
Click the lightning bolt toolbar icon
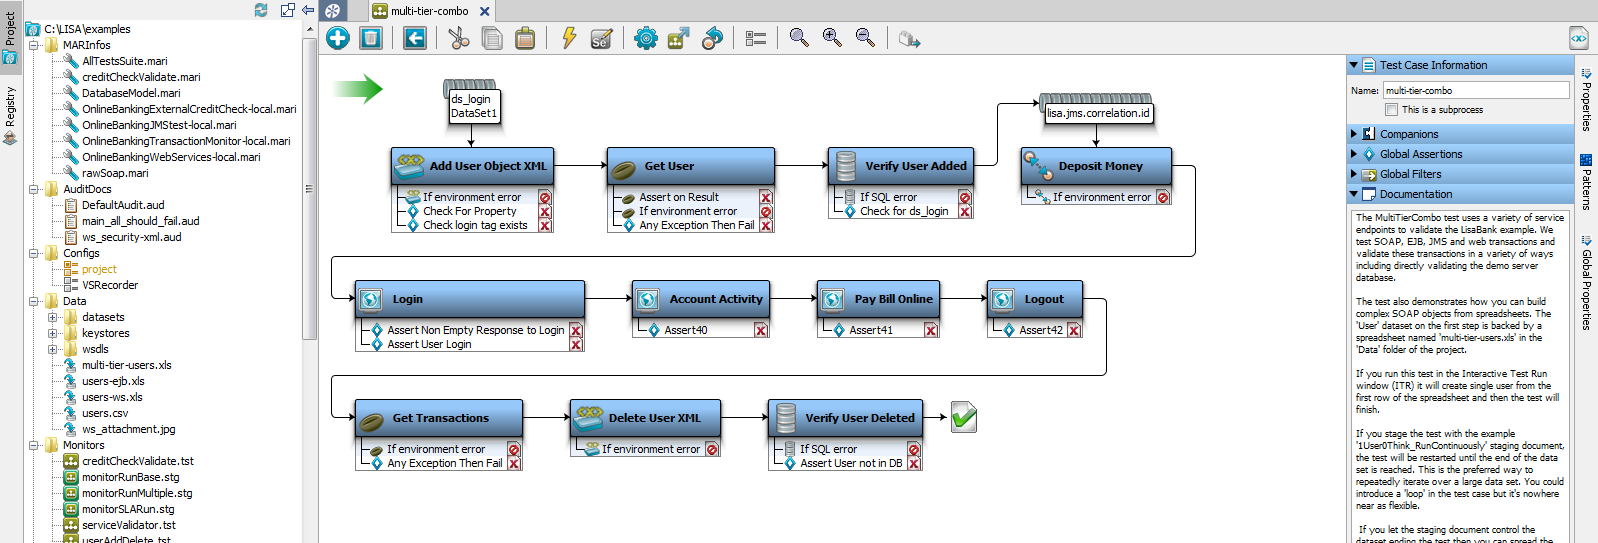[569, 38]
